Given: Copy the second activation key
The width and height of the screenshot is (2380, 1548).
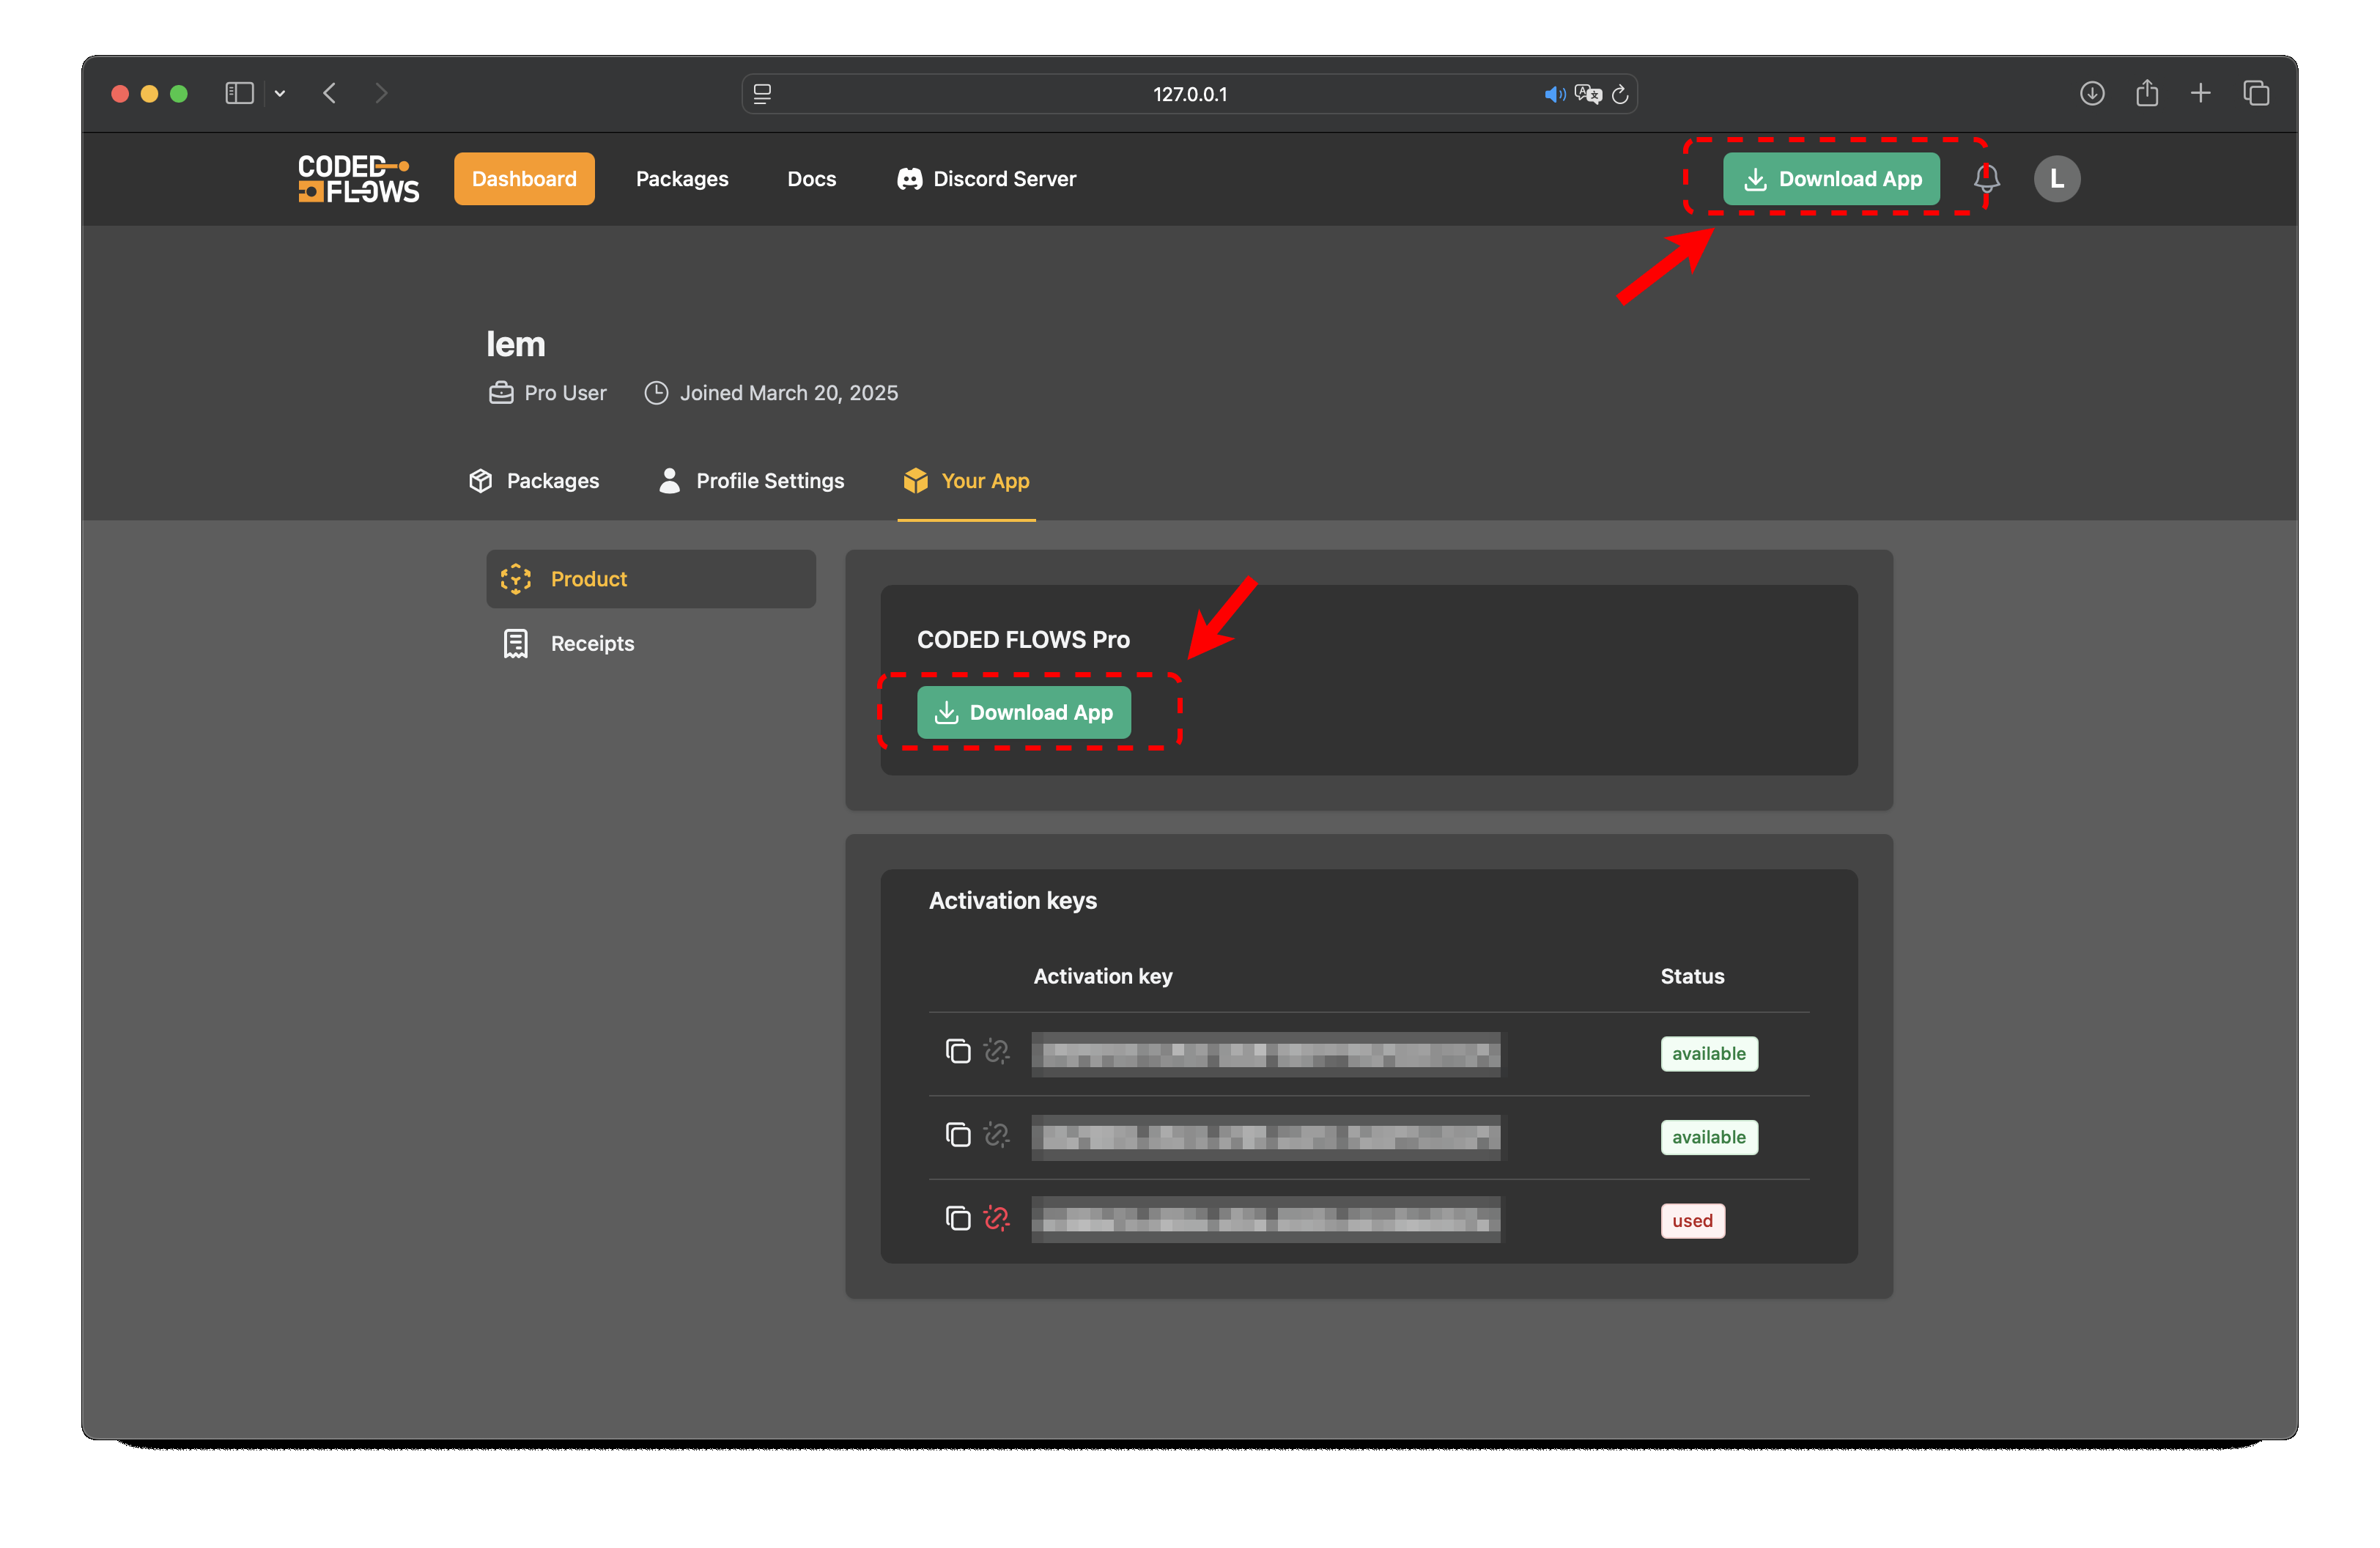Looking at the screenshot, I should pyautogui.click(x=957, y=1134).
